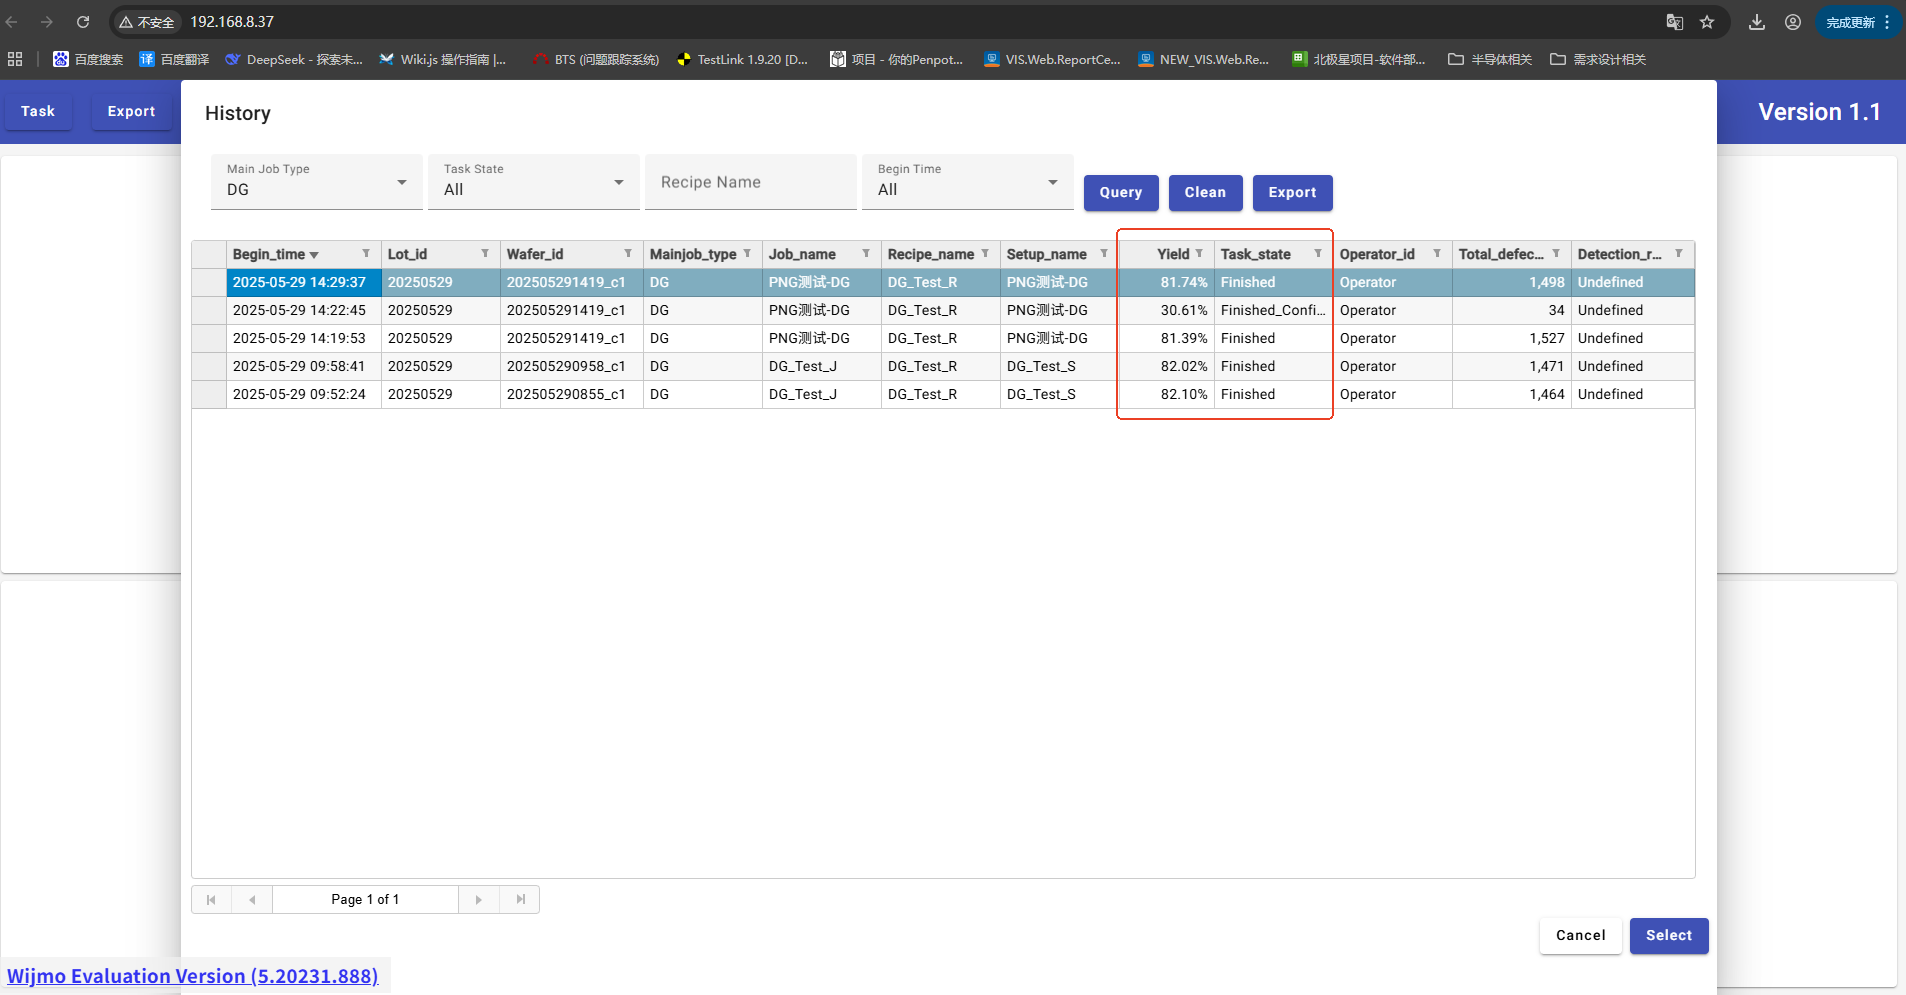Go to first page of results
The image size is (1906, 995).
[x=211, y=900]
